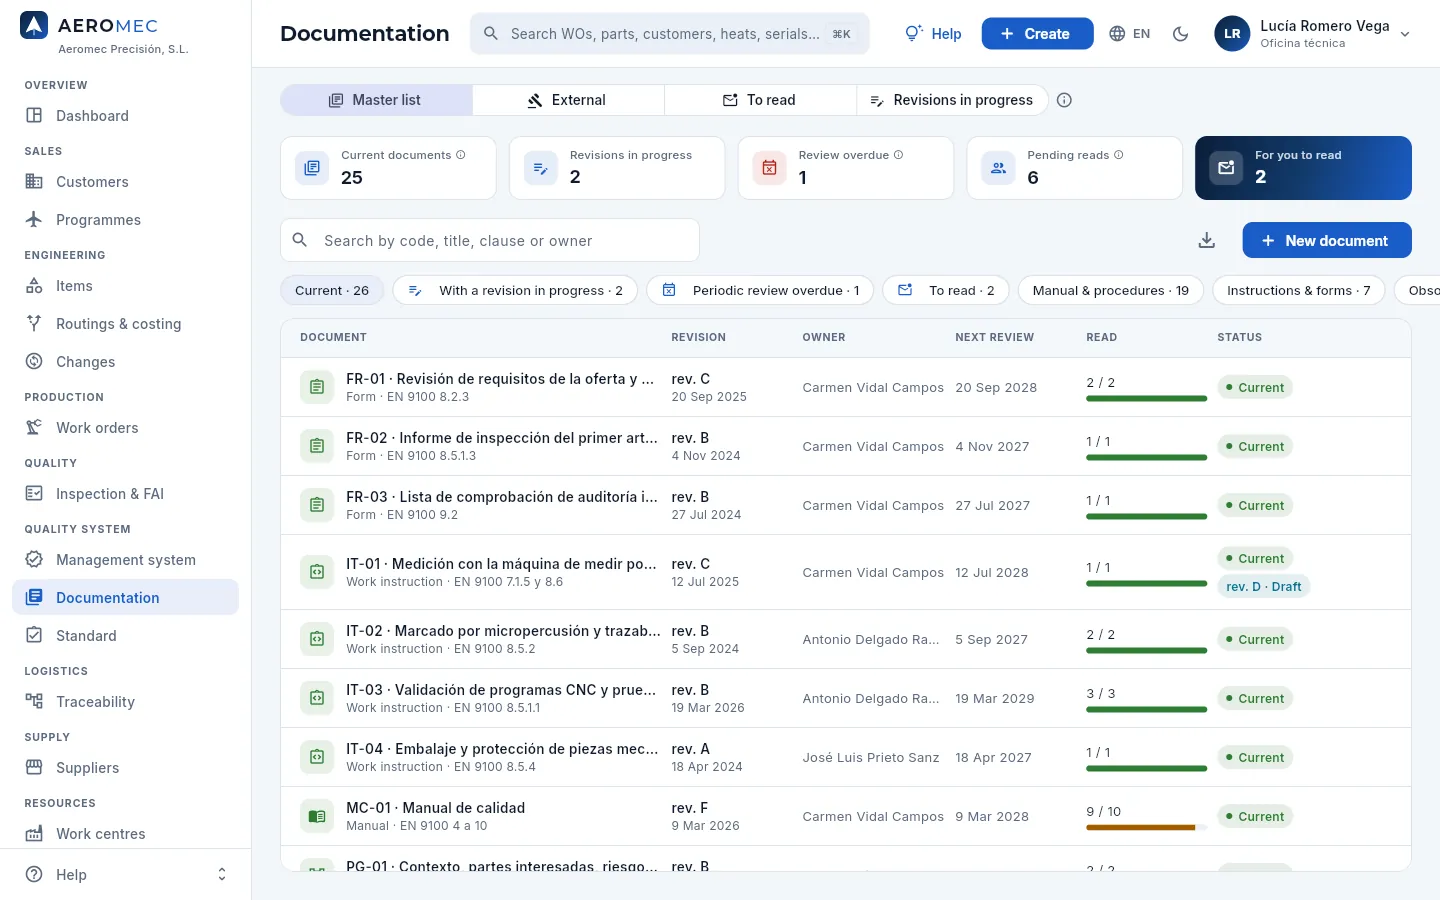
Task: Toggle dark mode with the moon icon
Action: tap(1181, 34)
